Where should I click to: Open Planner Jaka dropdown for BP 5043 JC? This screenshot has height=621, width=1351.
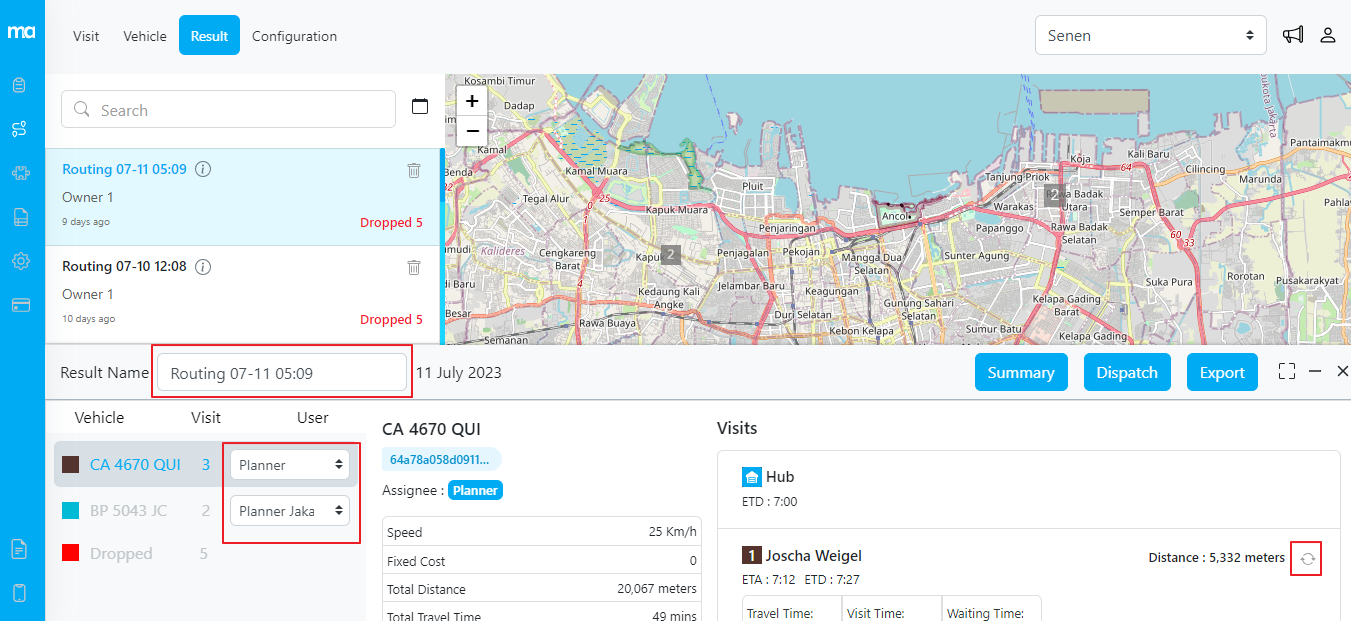[292, 511]
